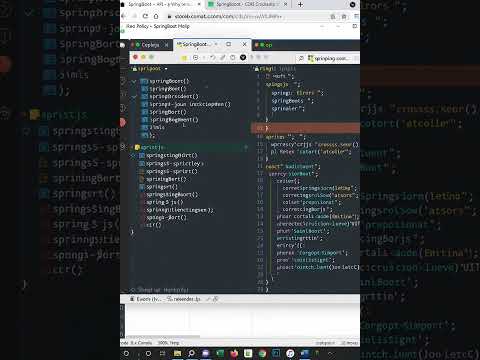Click the circled minus icon in the IDE toolbar

coord(196,58)
